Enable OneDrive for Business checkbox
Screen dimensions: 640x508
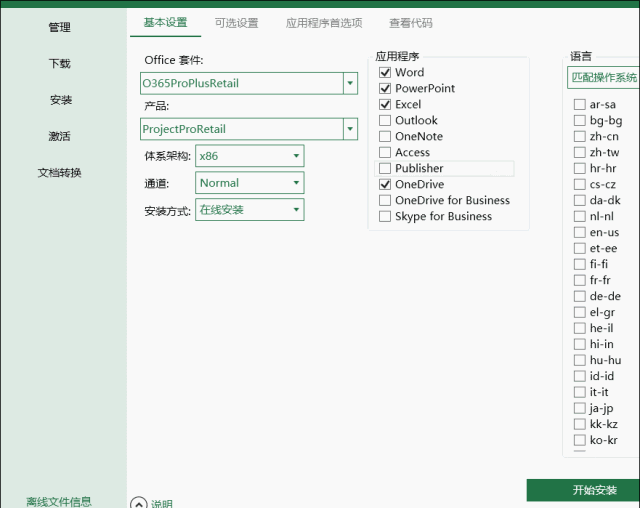[385, 200]
